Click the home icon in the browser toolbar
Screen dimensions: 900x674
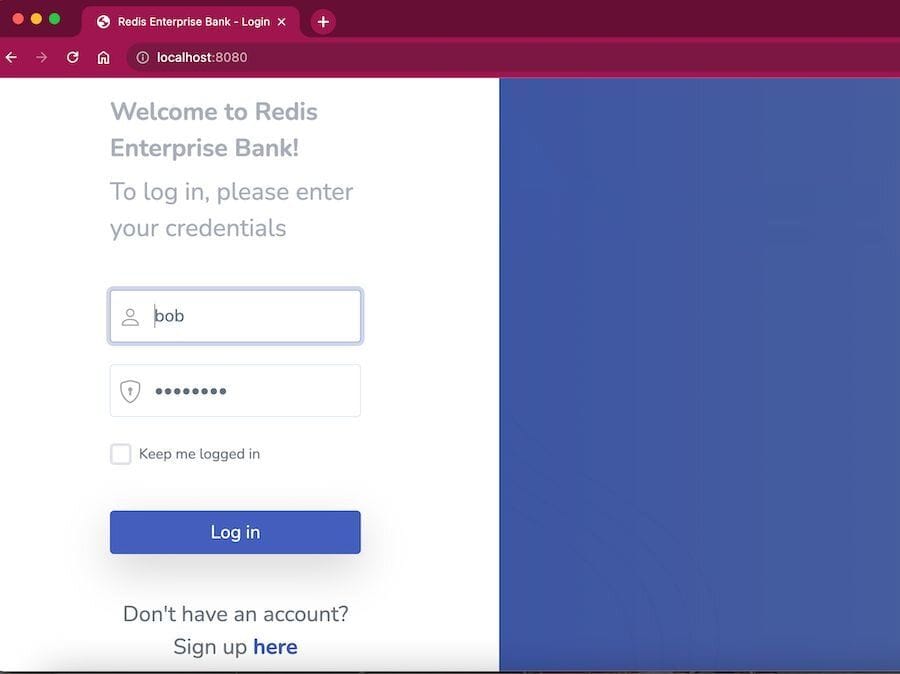click(103, 57)
